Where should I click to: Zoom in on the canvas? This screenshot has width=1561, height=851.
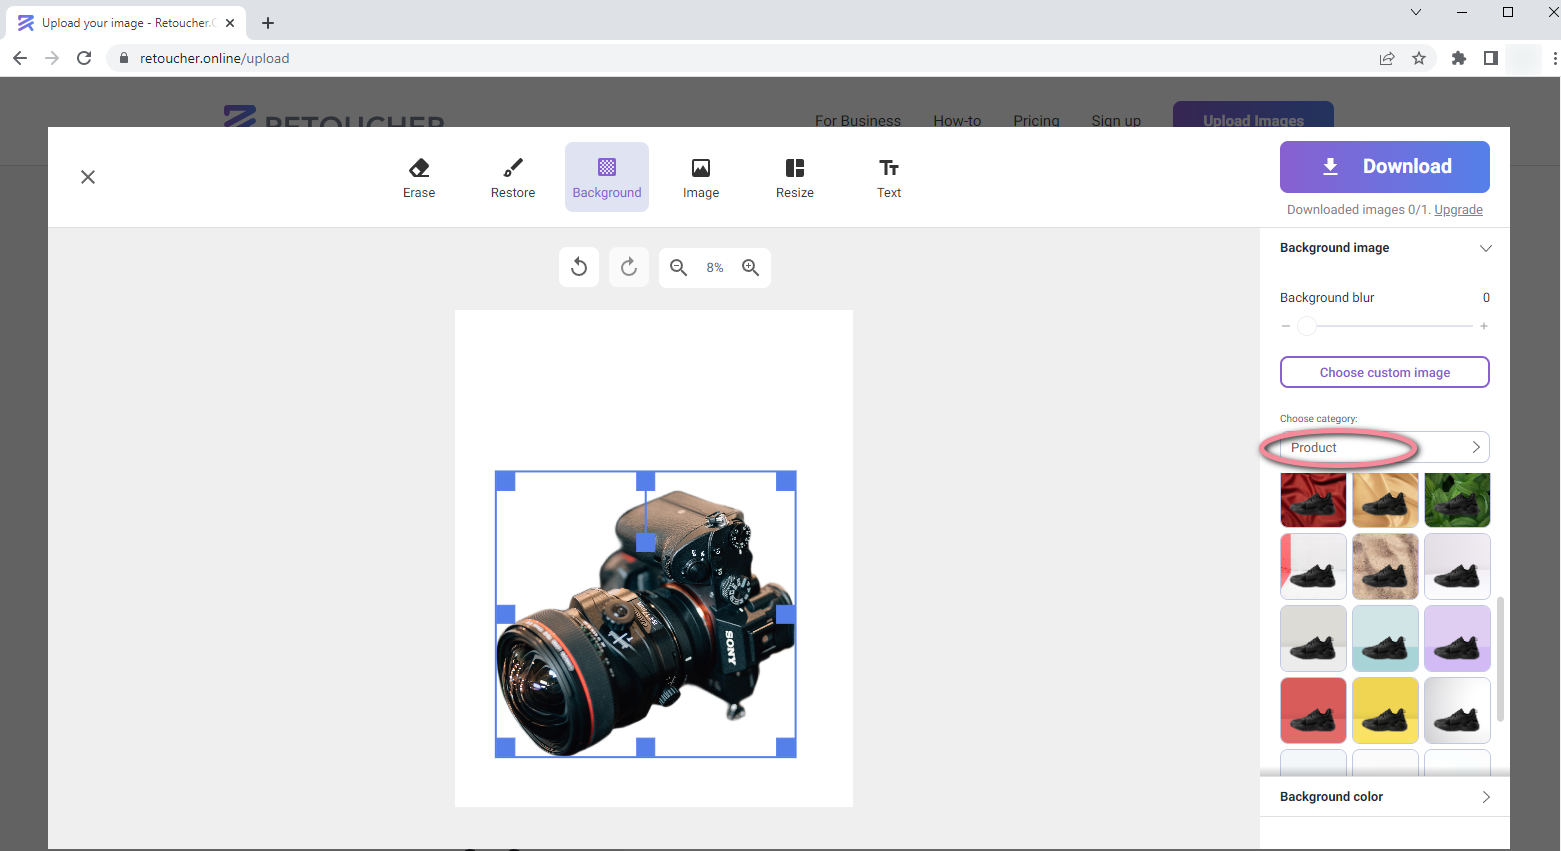tap(750, 267)
